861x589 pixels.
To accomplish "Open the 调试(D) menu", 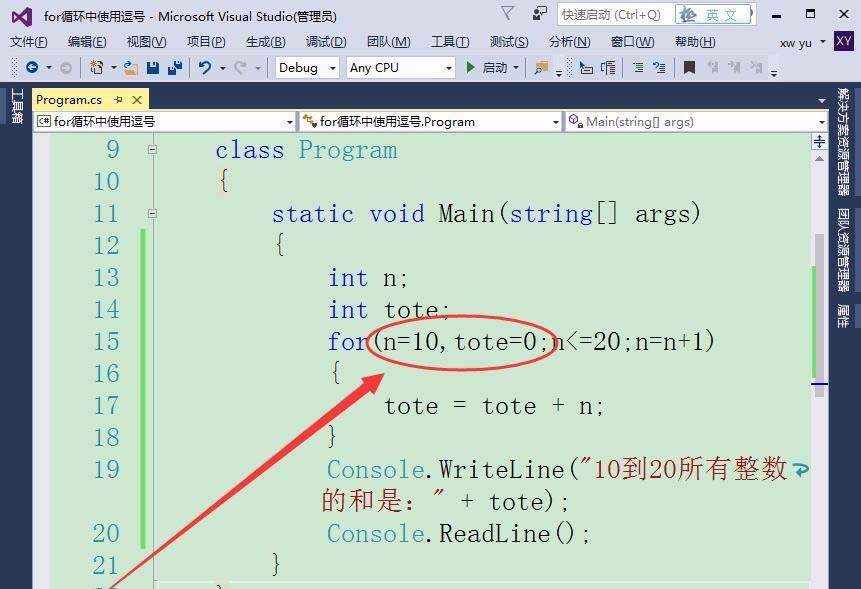I will coord(326,42).
